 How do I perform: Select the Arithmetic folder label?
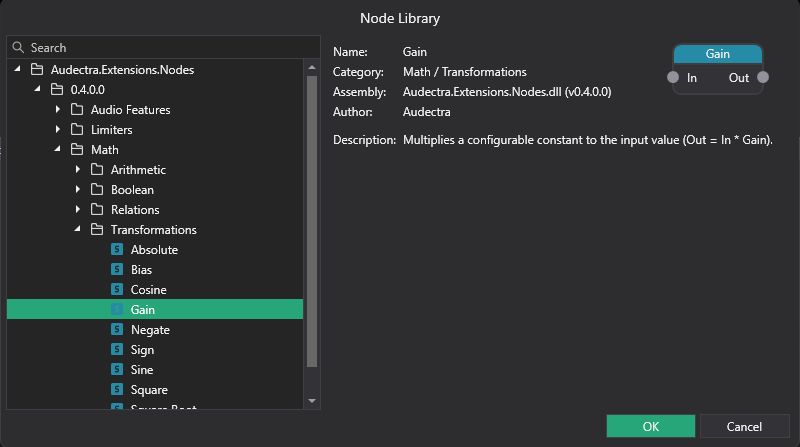click(138, 169)
